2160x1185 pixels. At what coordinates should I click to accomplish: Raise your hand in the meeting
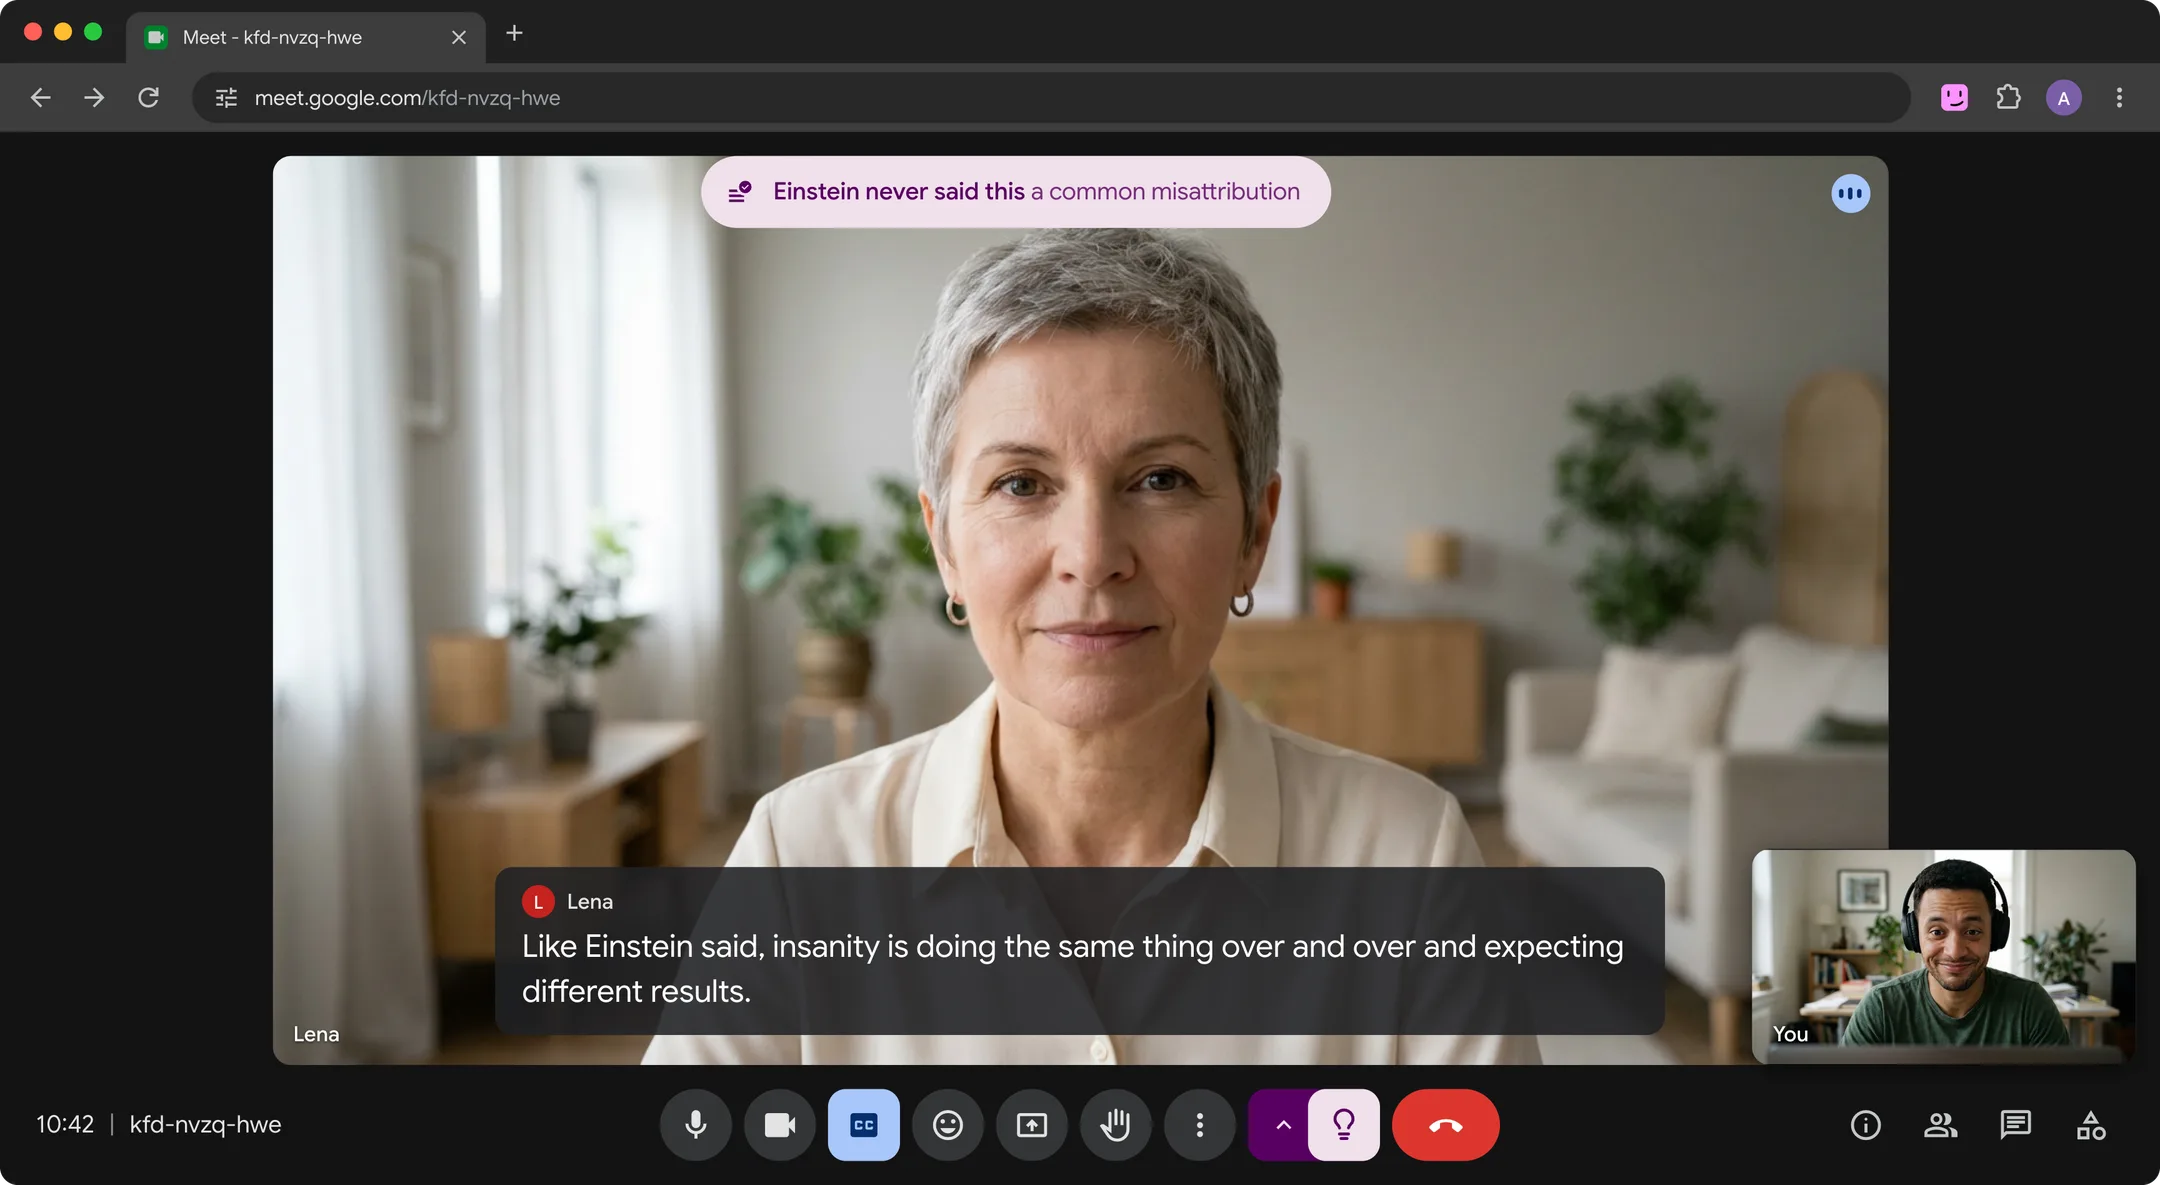pyautogui.click(x=1116, y=1125)
